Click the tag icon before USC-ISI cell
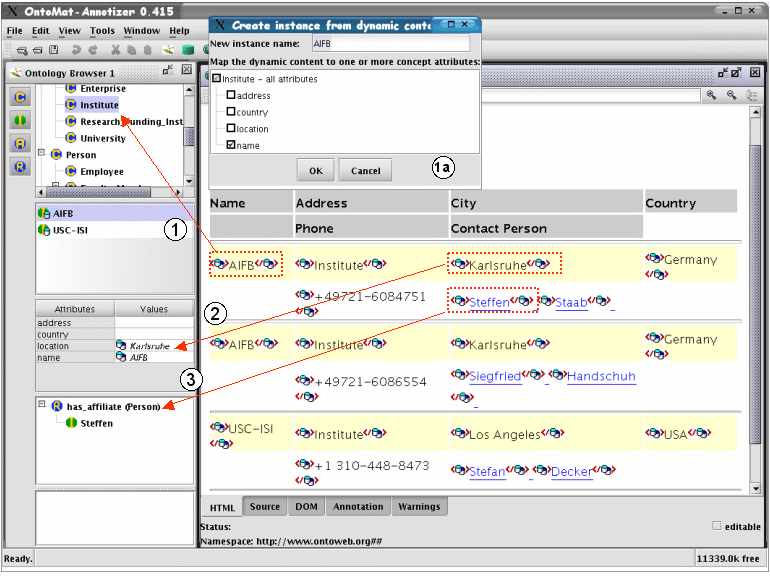 219,427
